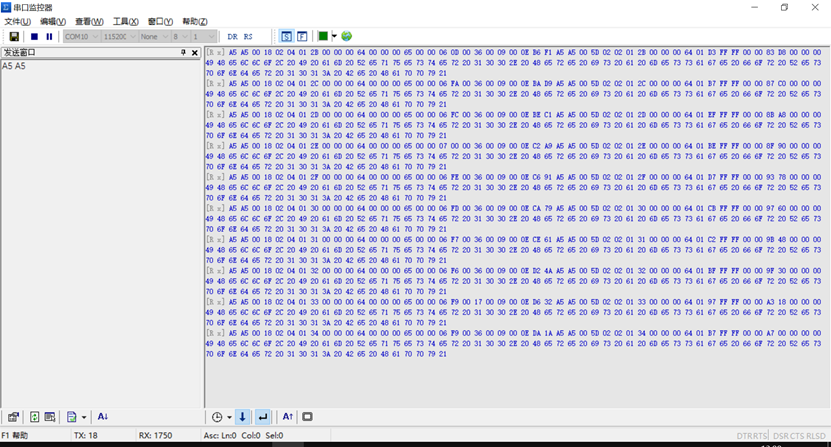Click the TX: 18 status bar entry

86,435
